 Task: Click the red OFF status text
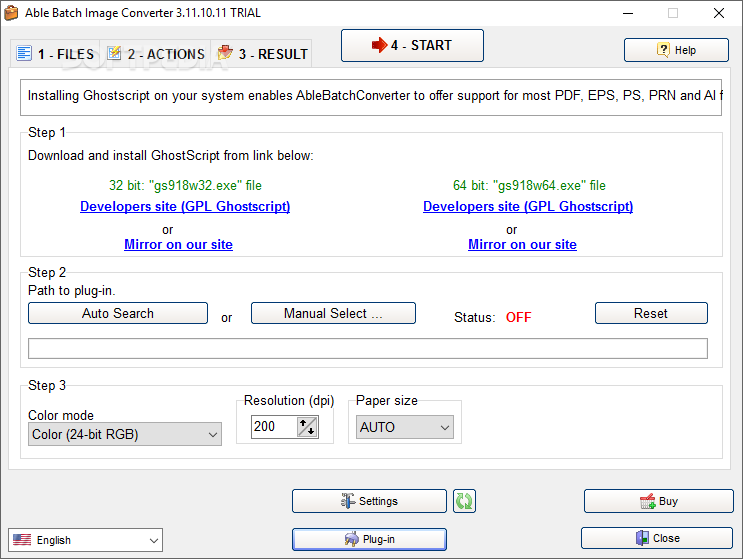tap(518, 317)
